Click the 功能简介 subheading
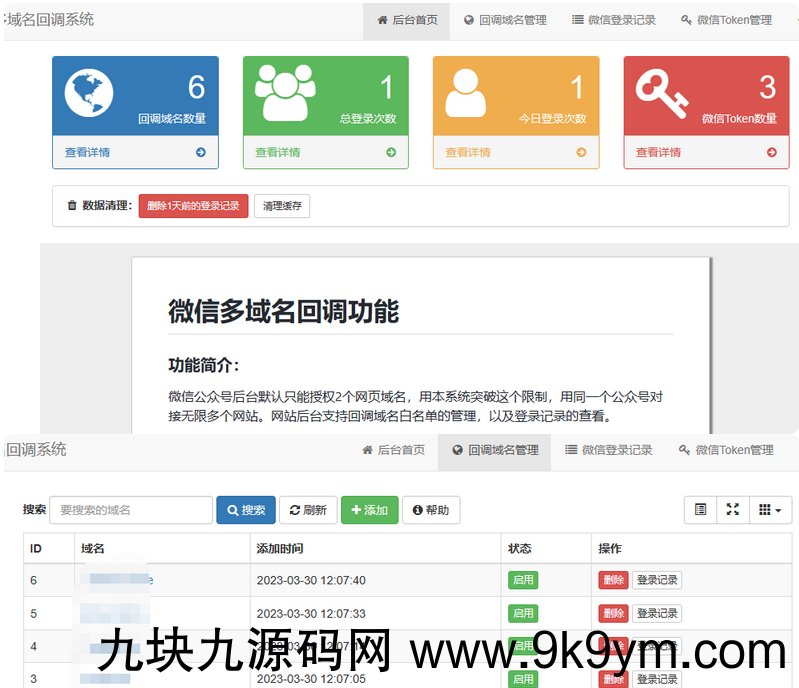This screenshot has width=799, height=688. click(x=204, y=365)
